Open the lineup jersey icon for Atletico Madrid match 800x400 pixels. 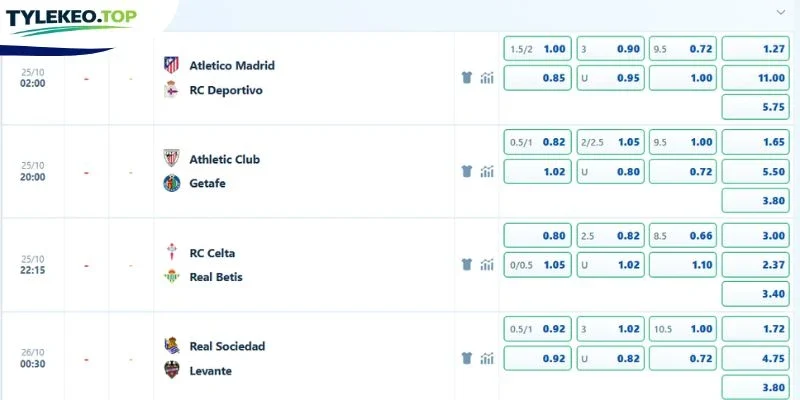point(466,78)
